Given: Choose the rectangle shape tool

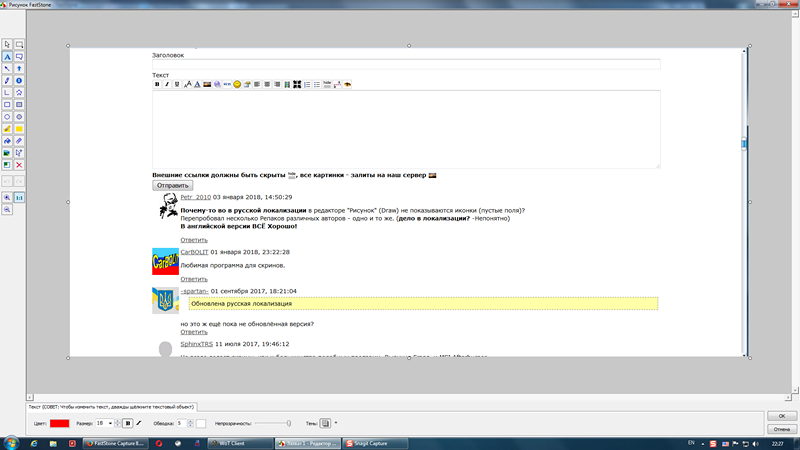Looking at the screenshot, I should coord(7,104).
